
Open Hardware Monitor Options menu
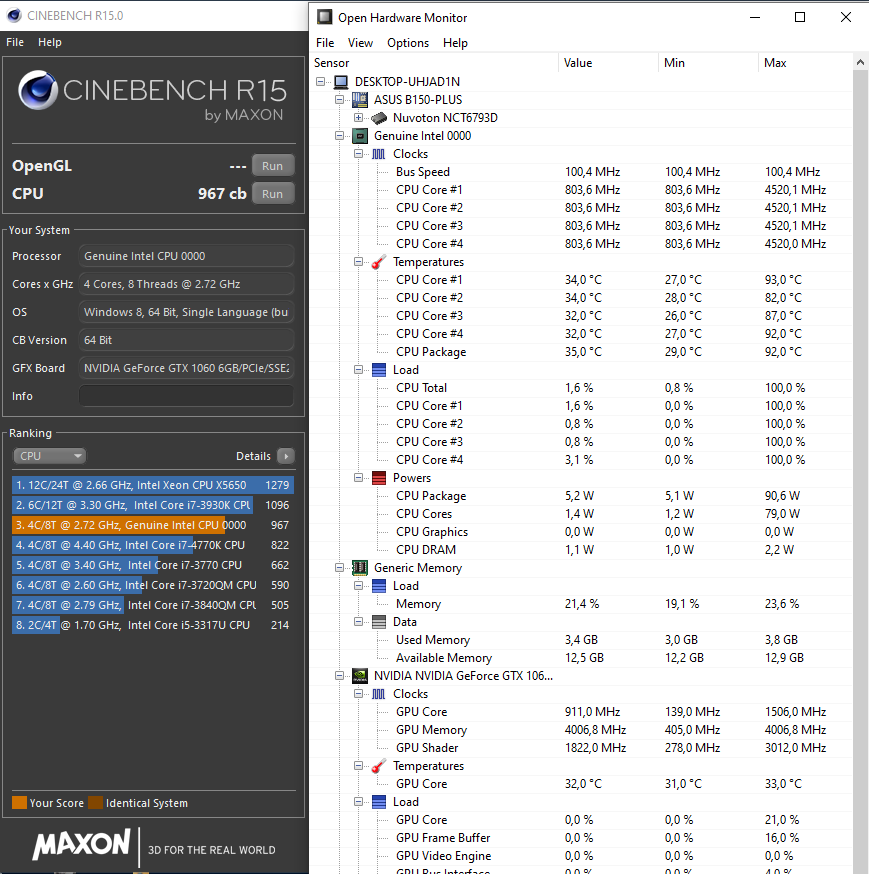click(x=408, y=43)
